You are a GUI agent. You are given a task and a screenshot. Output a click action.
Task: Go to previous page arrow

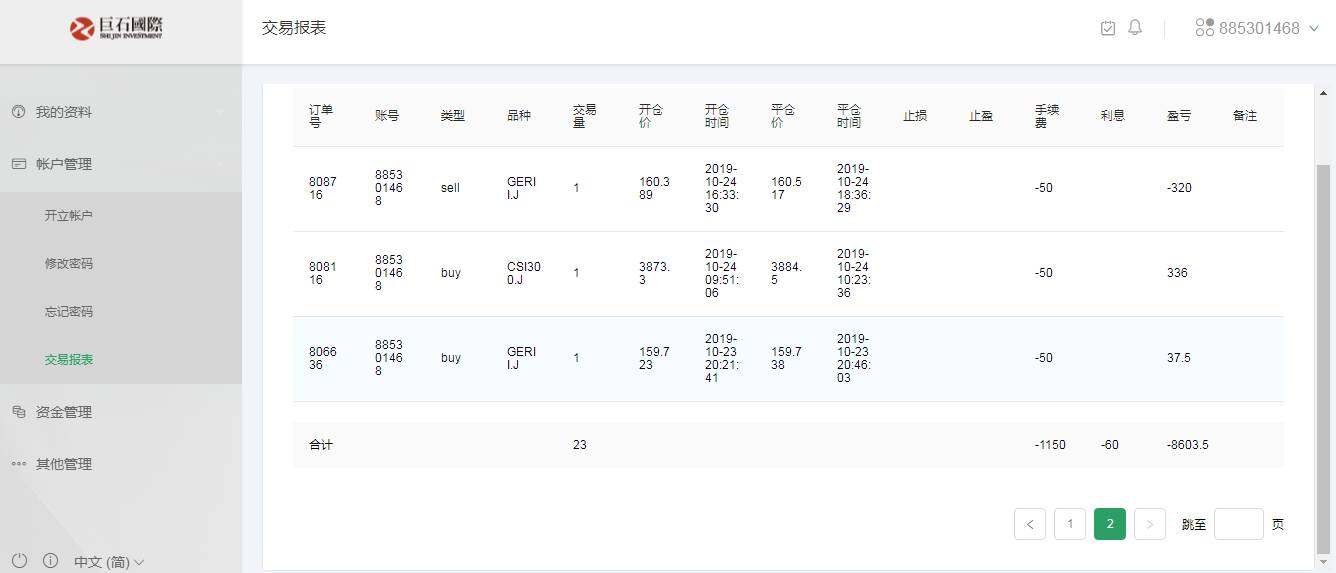[1030, 524]
